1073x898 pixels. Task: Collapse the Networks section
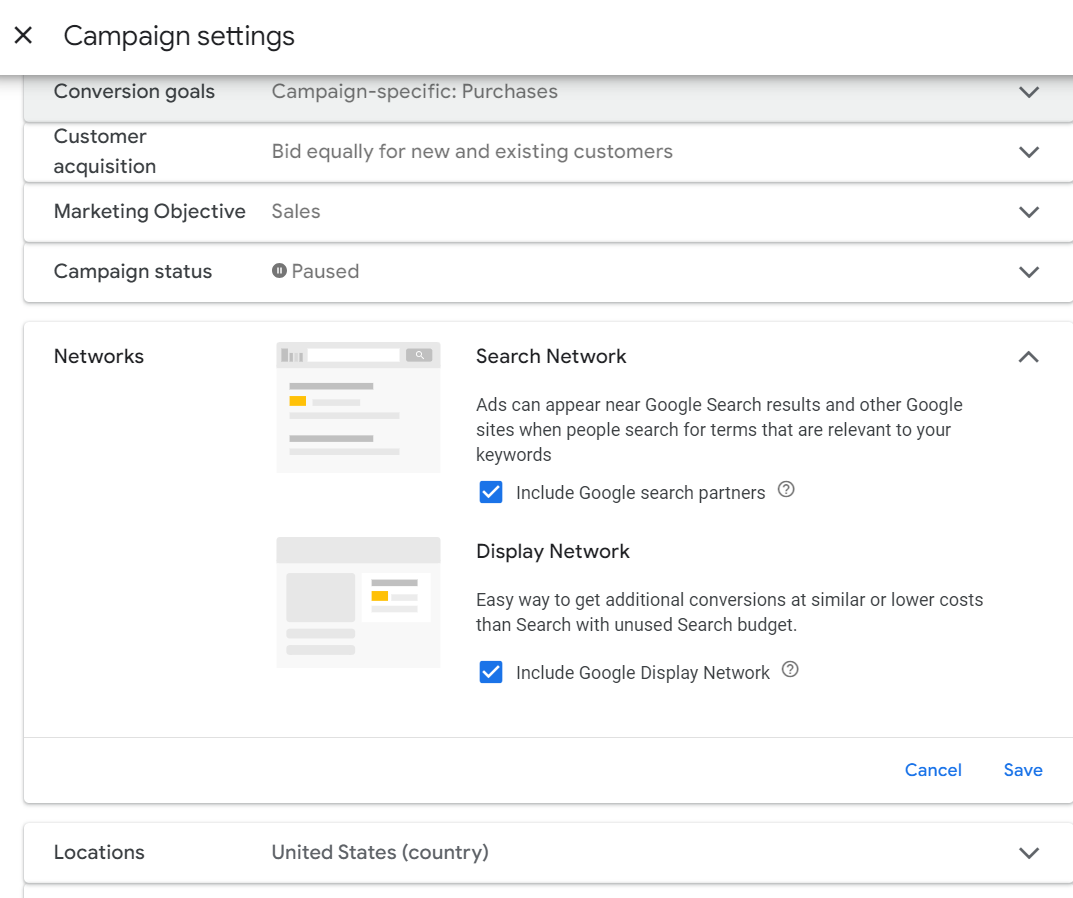pos(1029,357)
